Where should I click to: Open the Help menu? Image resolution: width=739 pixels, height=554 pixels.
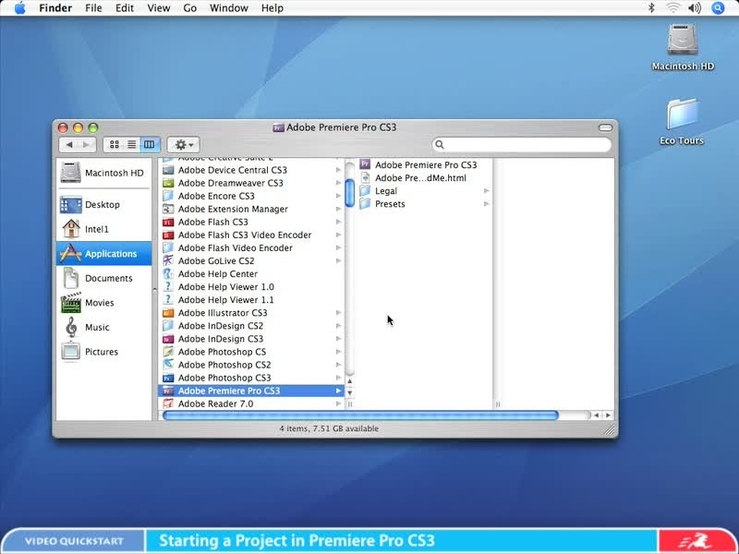(x=272, y=8)
